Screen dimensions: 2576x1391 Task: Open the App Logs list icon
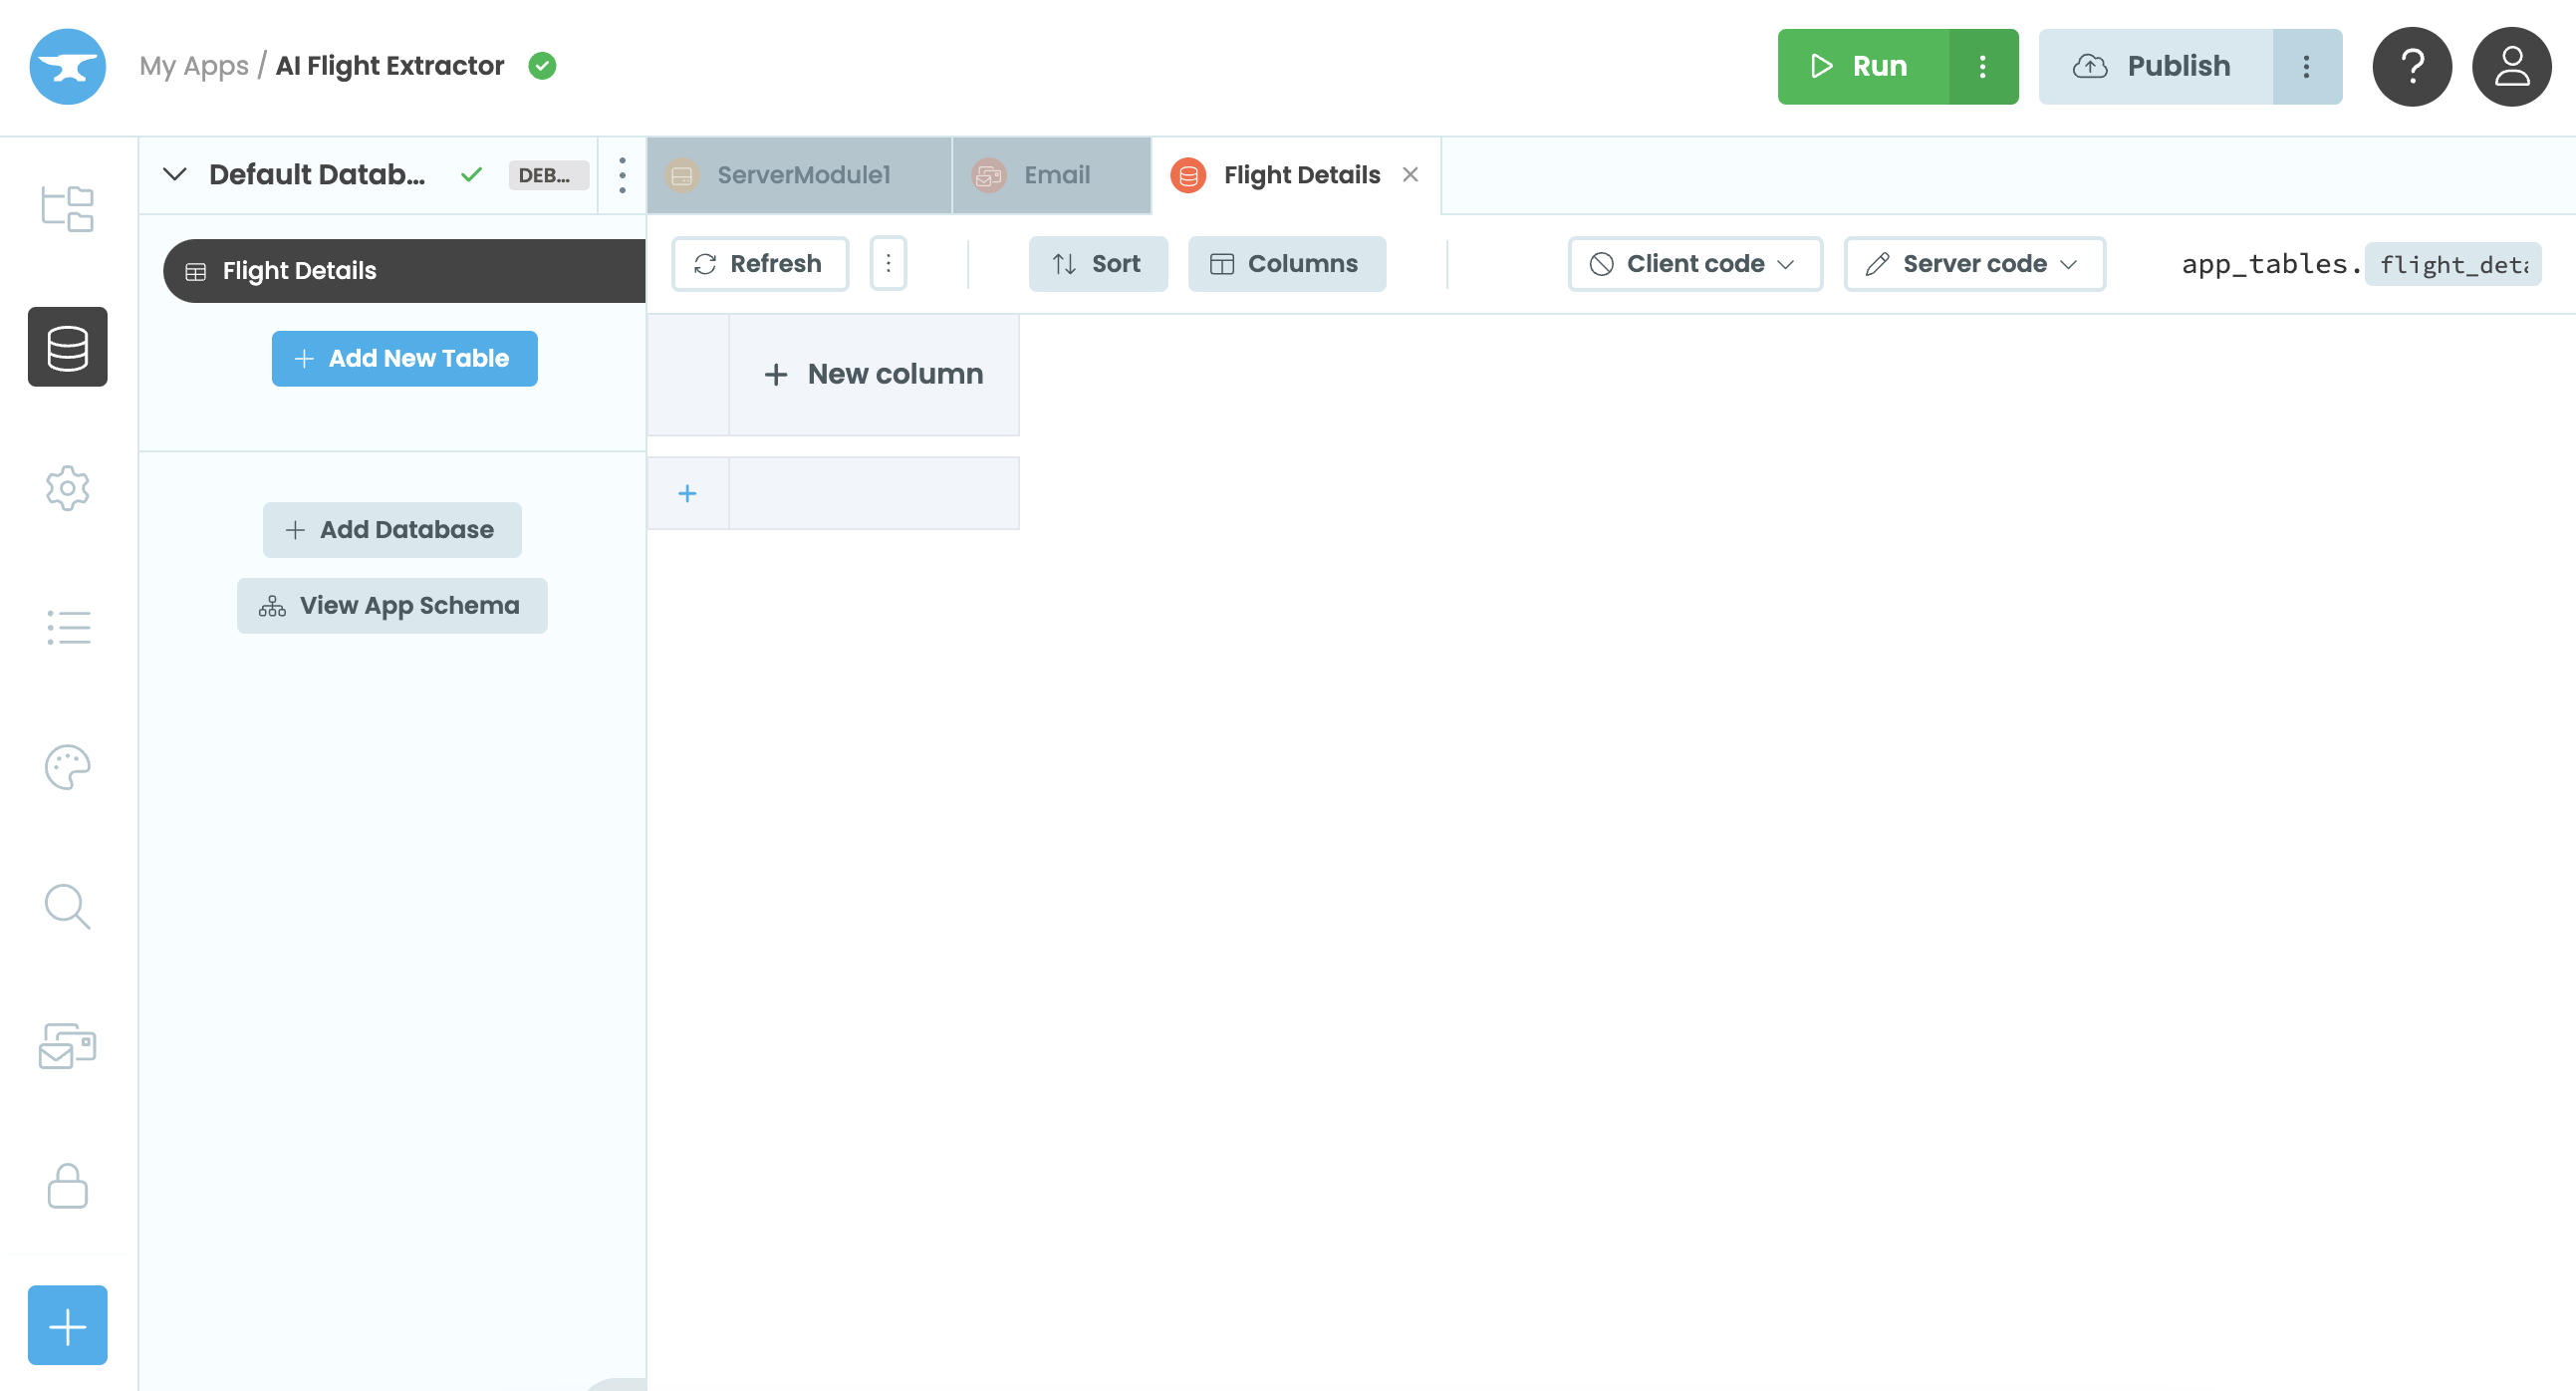coord(67,627)
